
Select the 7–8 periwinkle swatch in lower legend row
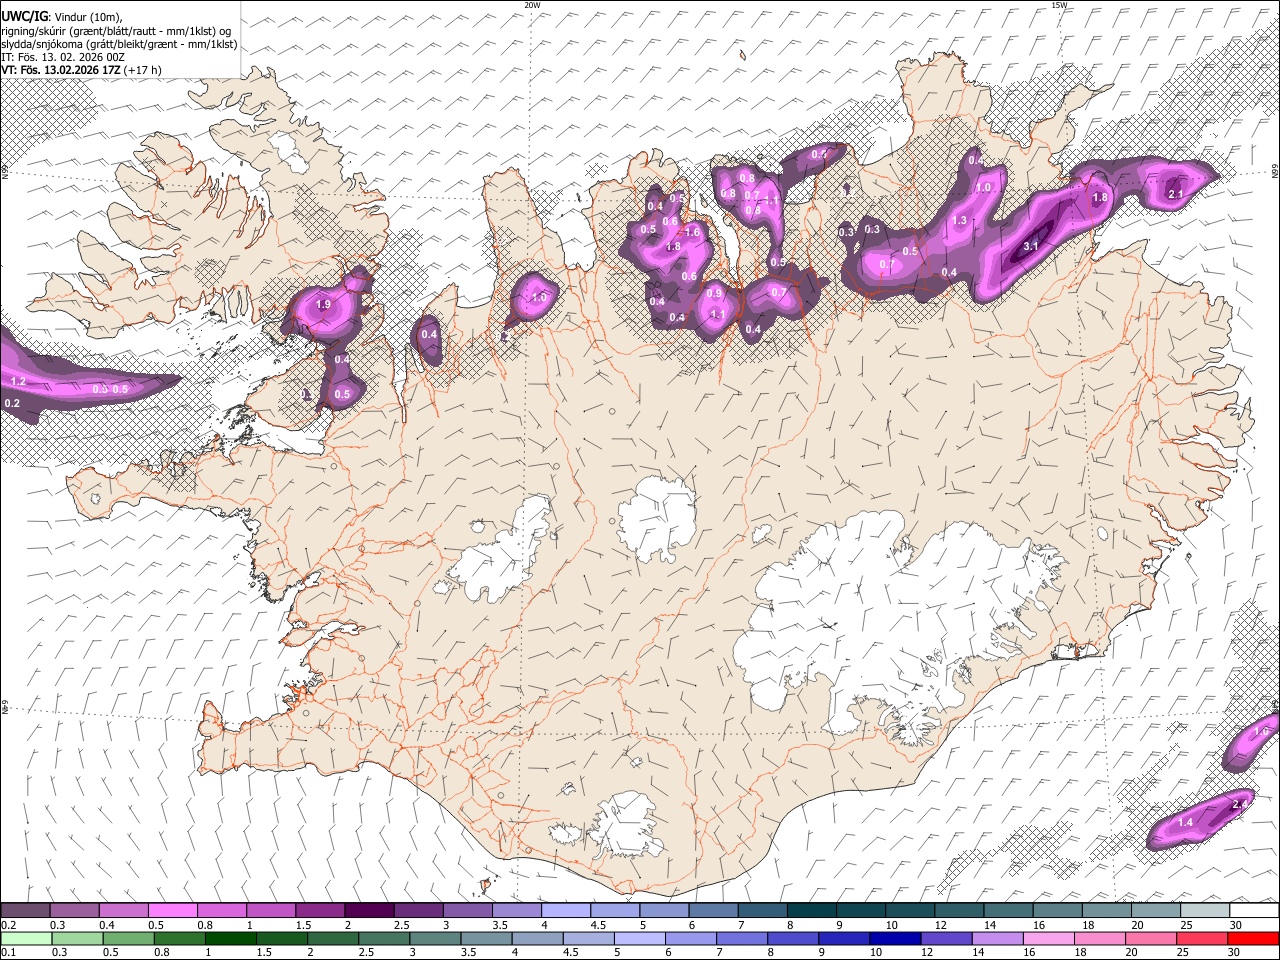coord(741,938)
